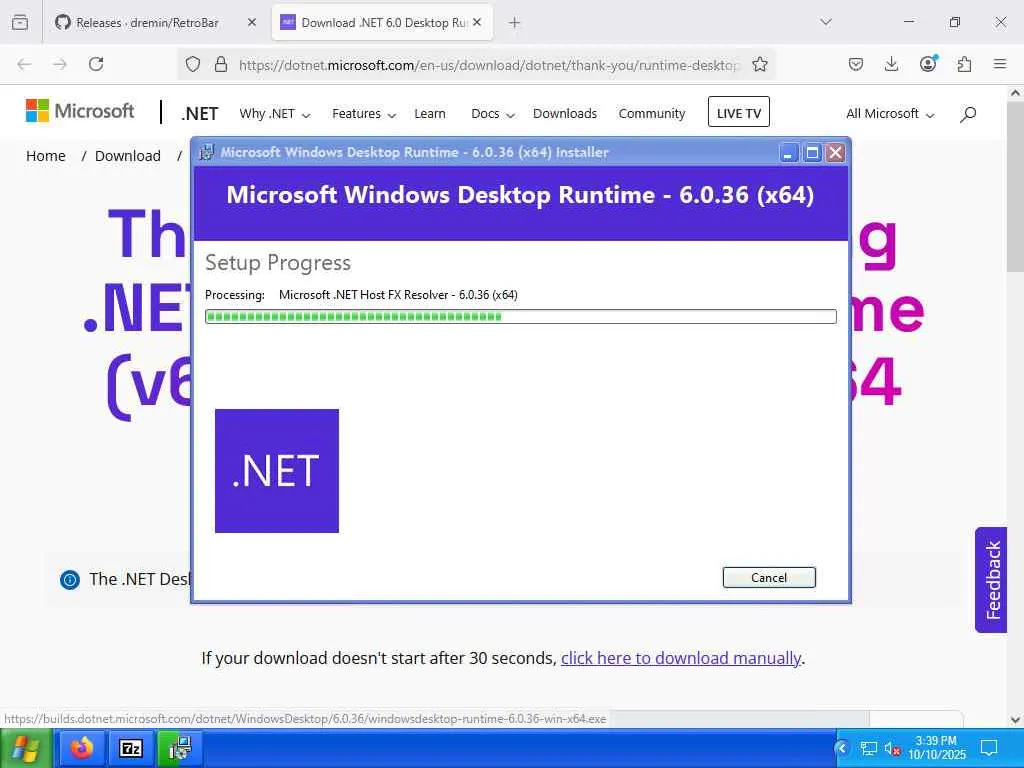1024x768 pixels.
Task: Click the 7-Zip taskbar icon
Action: (131, 748)
